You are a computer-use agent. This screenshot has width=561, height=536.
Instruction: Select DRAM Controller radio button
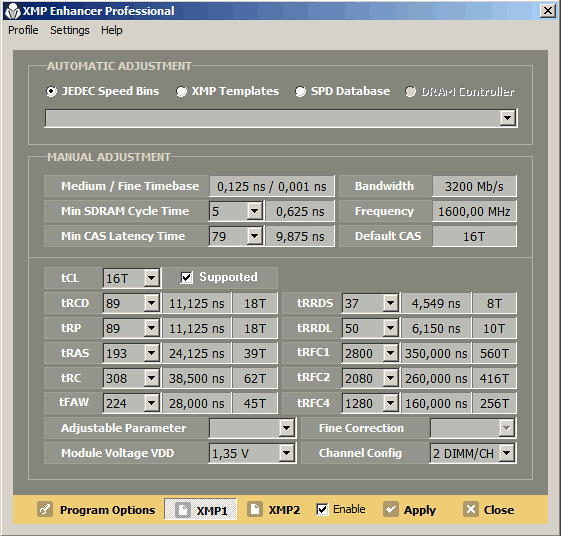pyautogui.click(x=410, y=92)
